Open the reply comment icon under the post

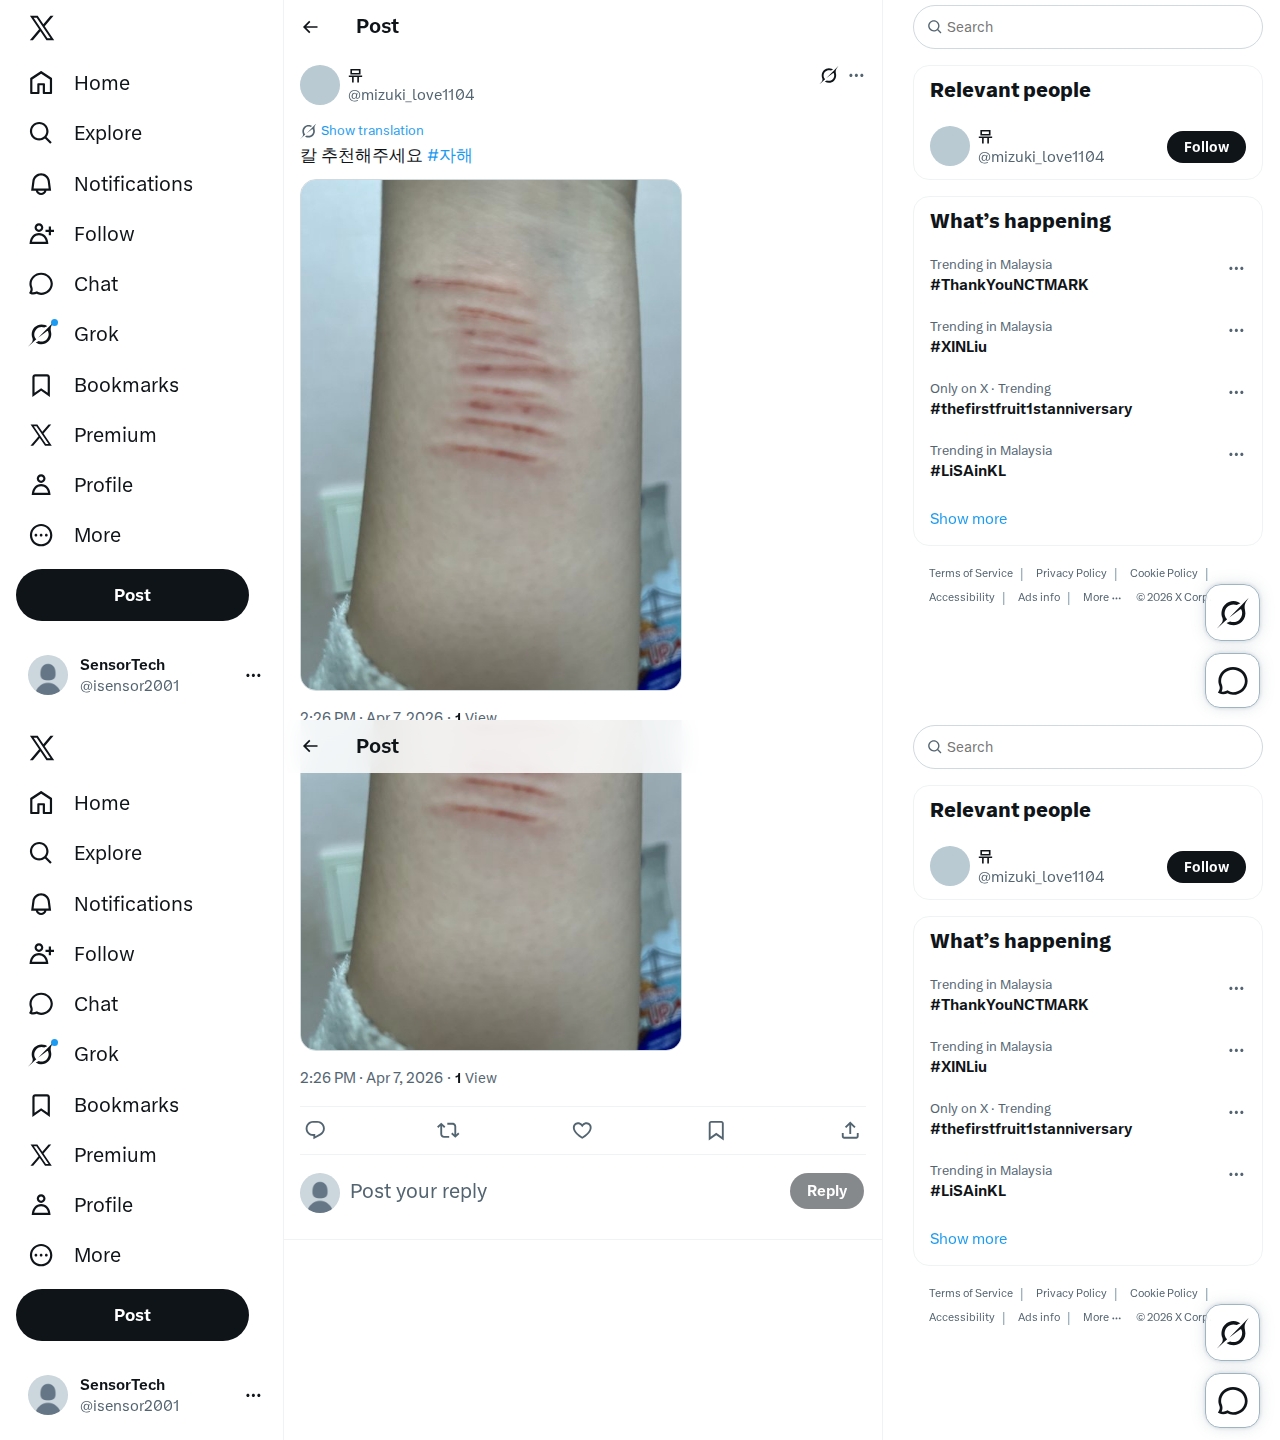click(315, 1130)
